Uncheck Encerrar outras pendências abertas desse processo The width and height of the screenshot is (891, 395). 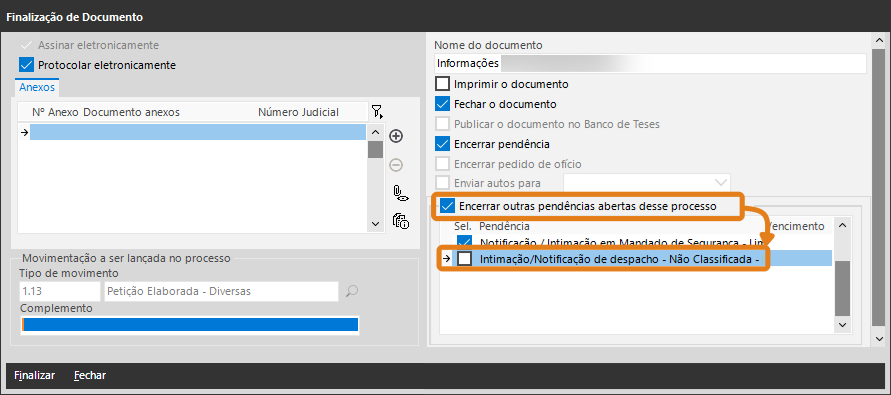(x=447, y=206)
